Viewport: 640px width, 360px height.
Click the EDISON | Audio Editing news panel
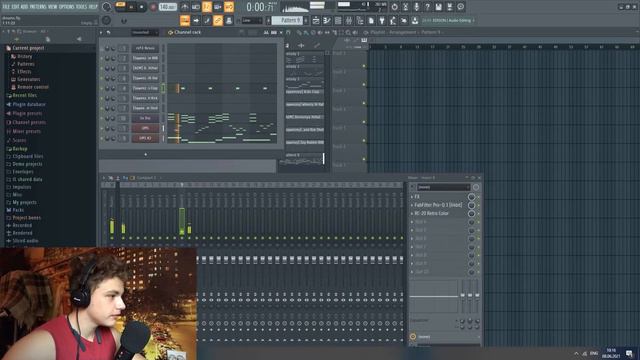pos(448,20)
